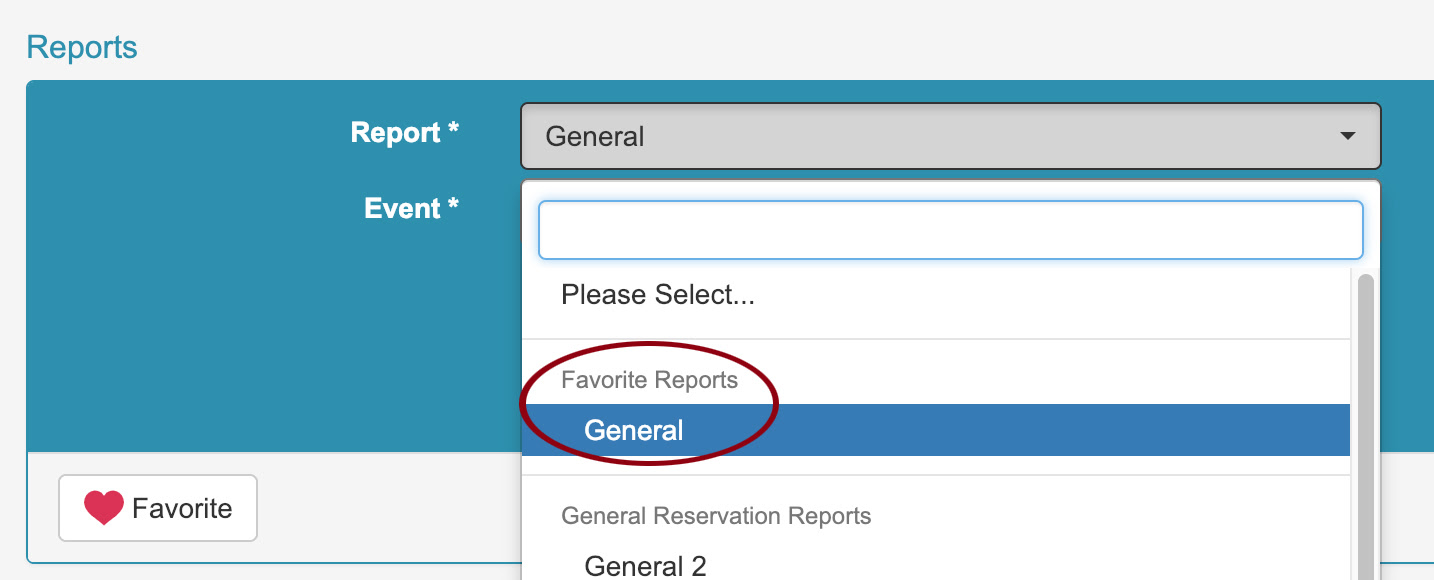
Task: Click the Favorite Reports group header
Action: tap(649, 380)
